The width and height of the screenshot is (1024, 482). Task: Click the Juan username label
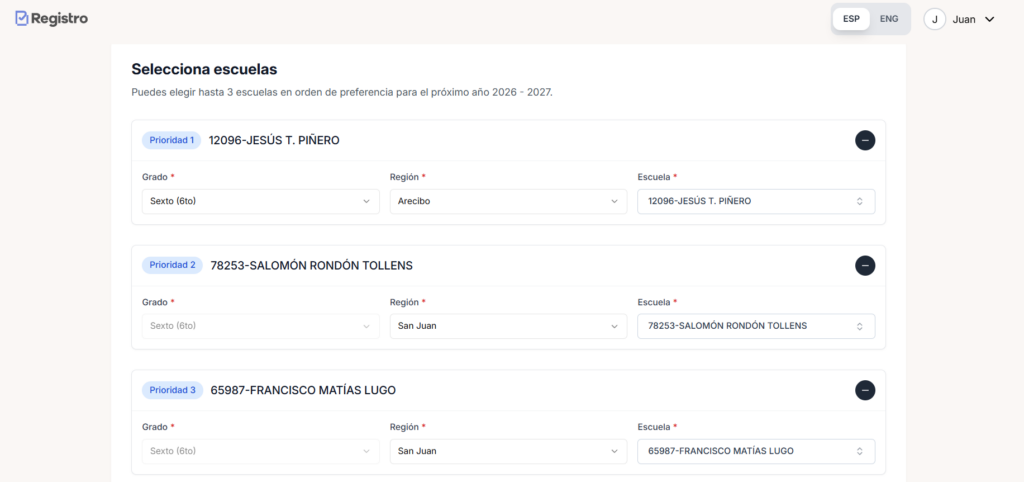tap(964, 19)
